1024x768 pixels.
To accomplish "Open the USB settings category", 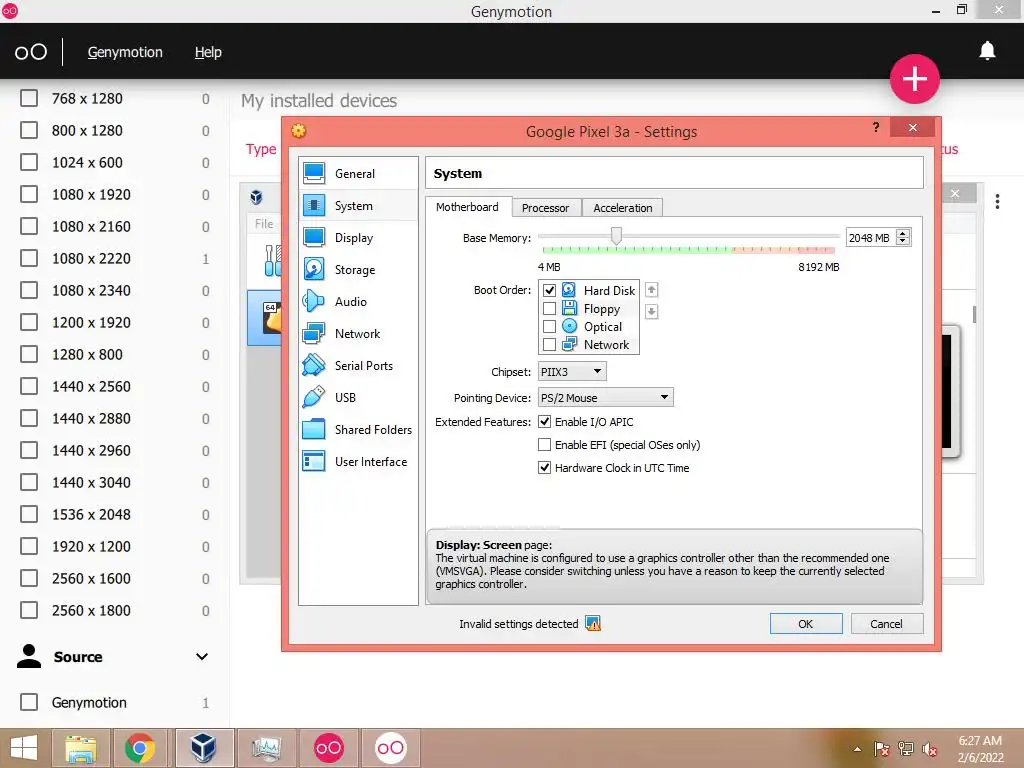I will pos(357,398).
